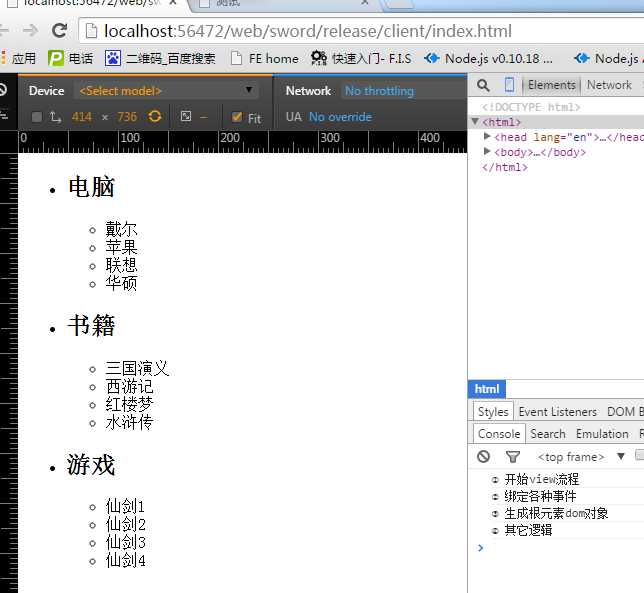Image resolution: width=644 pixels, height=593 pixels.
Task: Clear the console with the clear icon
Action: click(483, 456)
